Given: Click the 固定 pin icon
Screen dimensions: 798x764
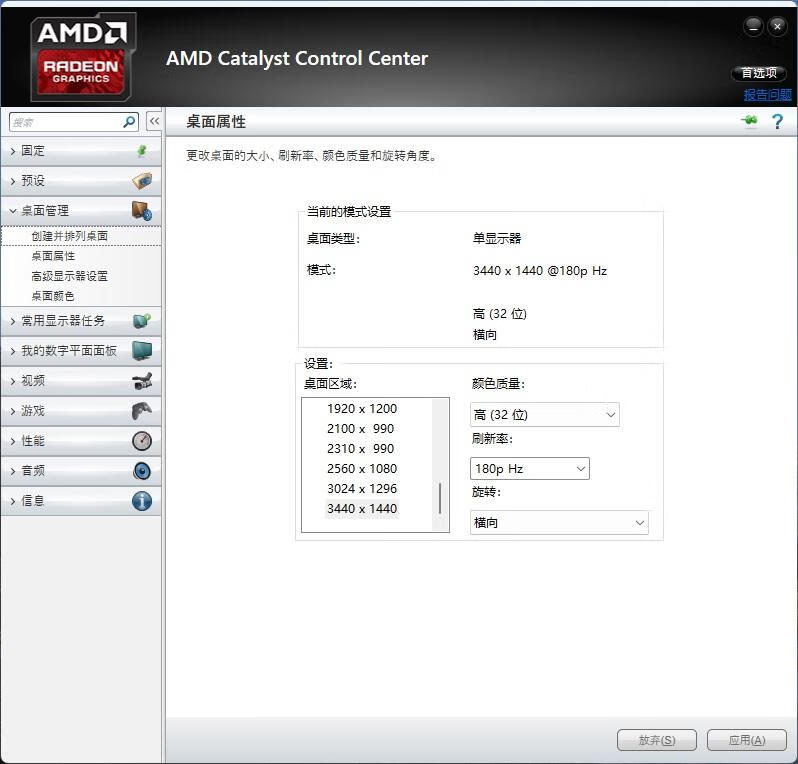Looking at the screenshot, I should [142, 151].
